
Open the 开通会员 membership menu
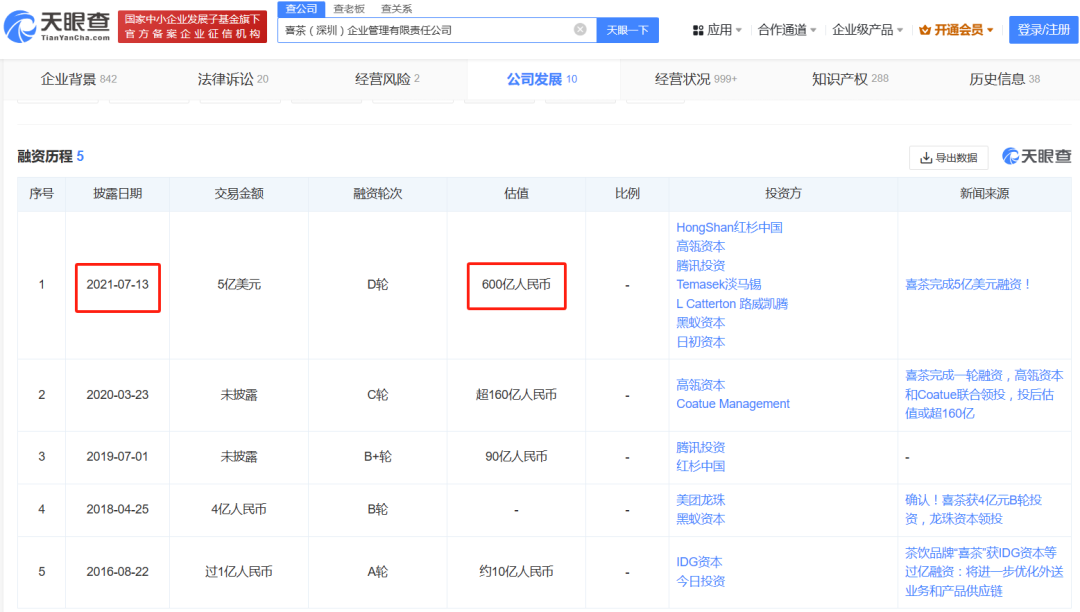(957, 30)
